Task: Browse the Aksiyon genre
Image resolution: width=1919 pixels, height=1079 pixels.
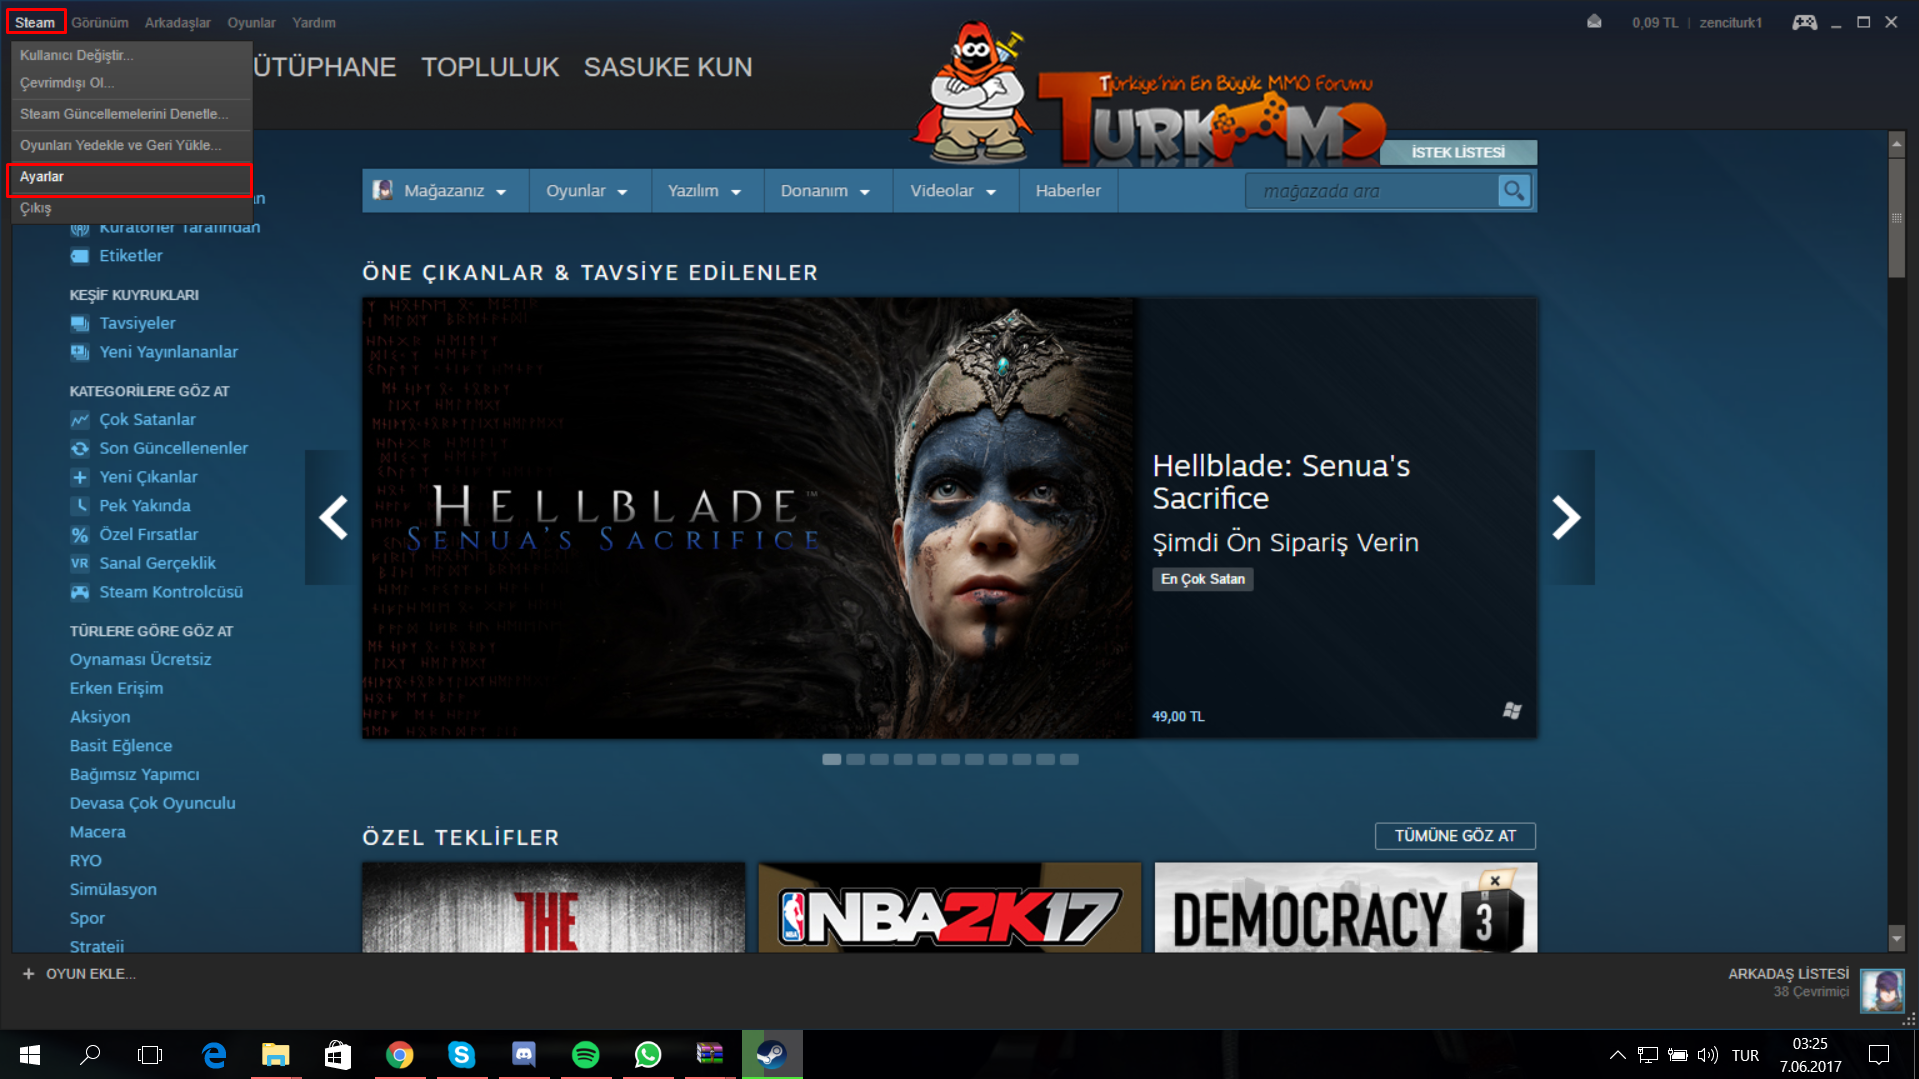Action: (100, 717)
